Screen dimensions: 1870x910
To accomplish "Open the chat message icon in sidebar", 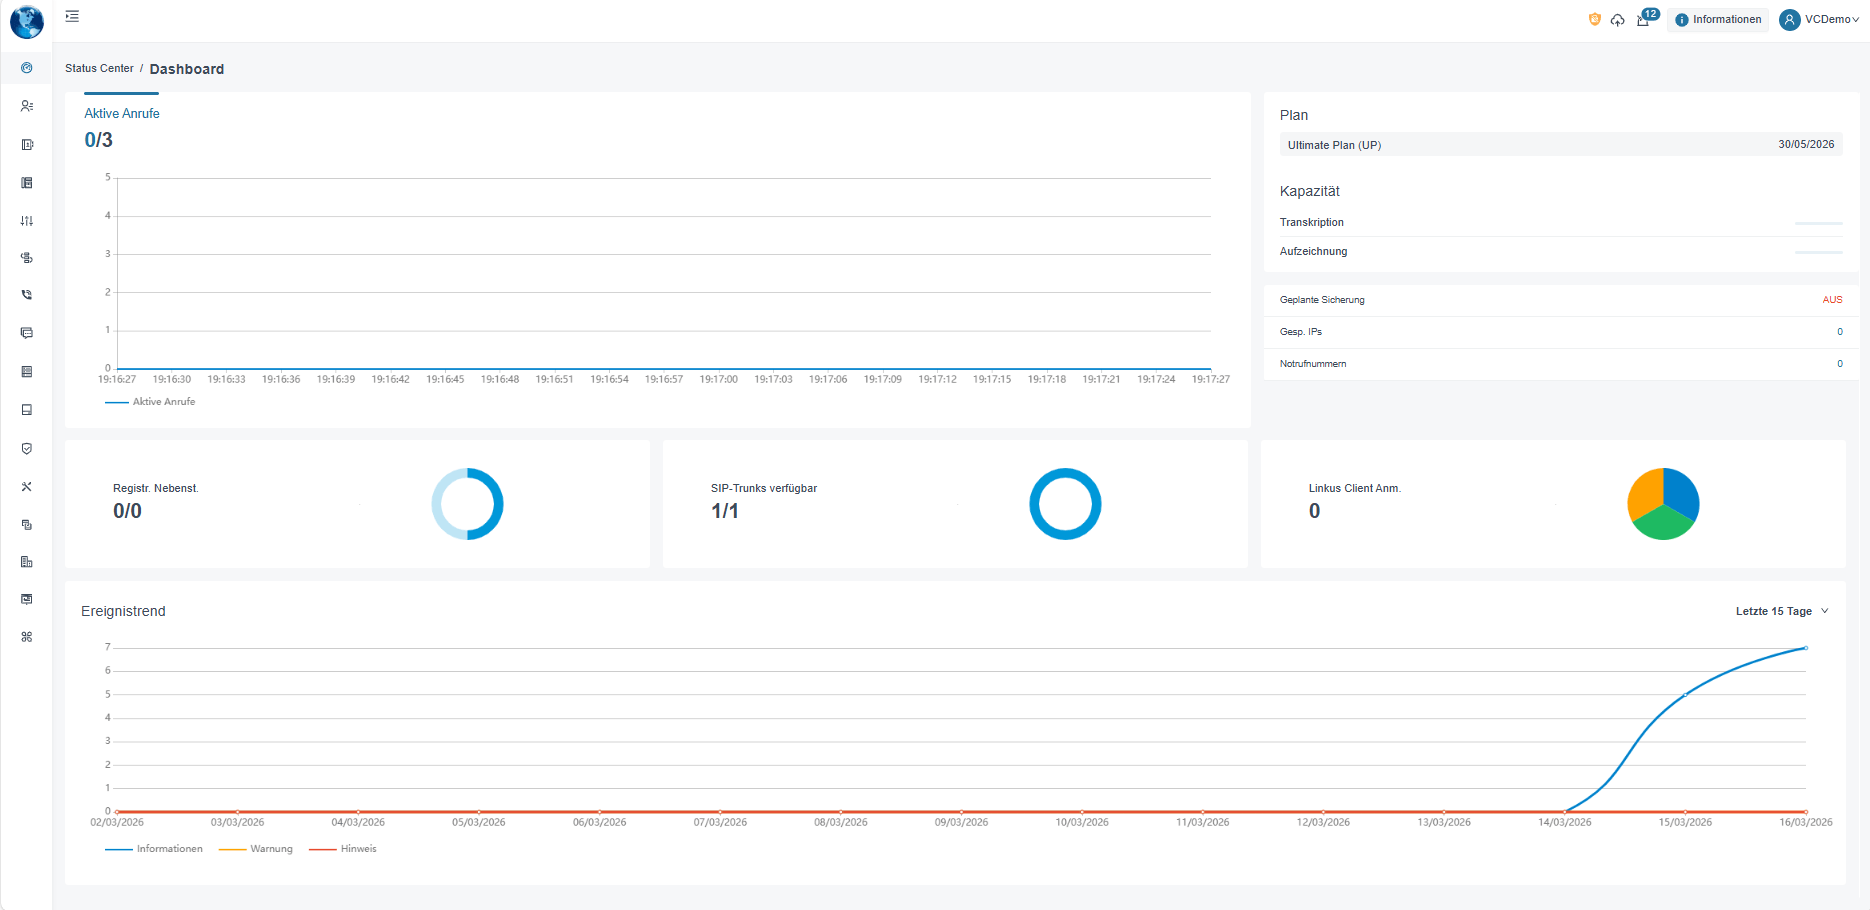I will coord(27,333).
